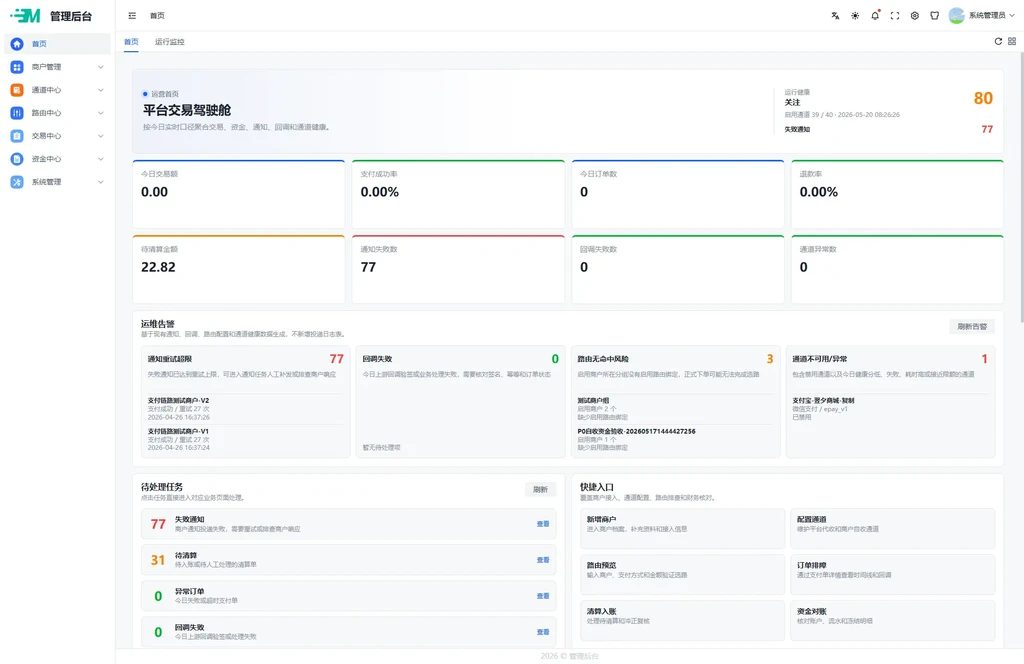The width and height of the screenshot is (1024, 664).
Task: Open the notification bell
Action: coord(875,16)
